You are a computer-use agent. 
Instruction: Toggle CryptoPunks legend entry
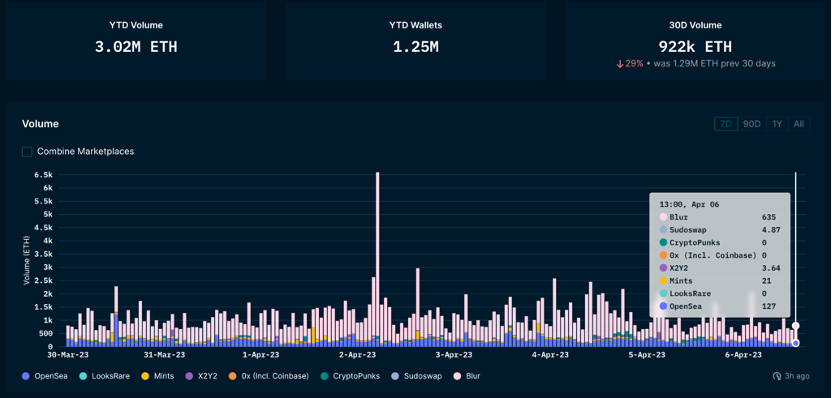click(350, 376)
